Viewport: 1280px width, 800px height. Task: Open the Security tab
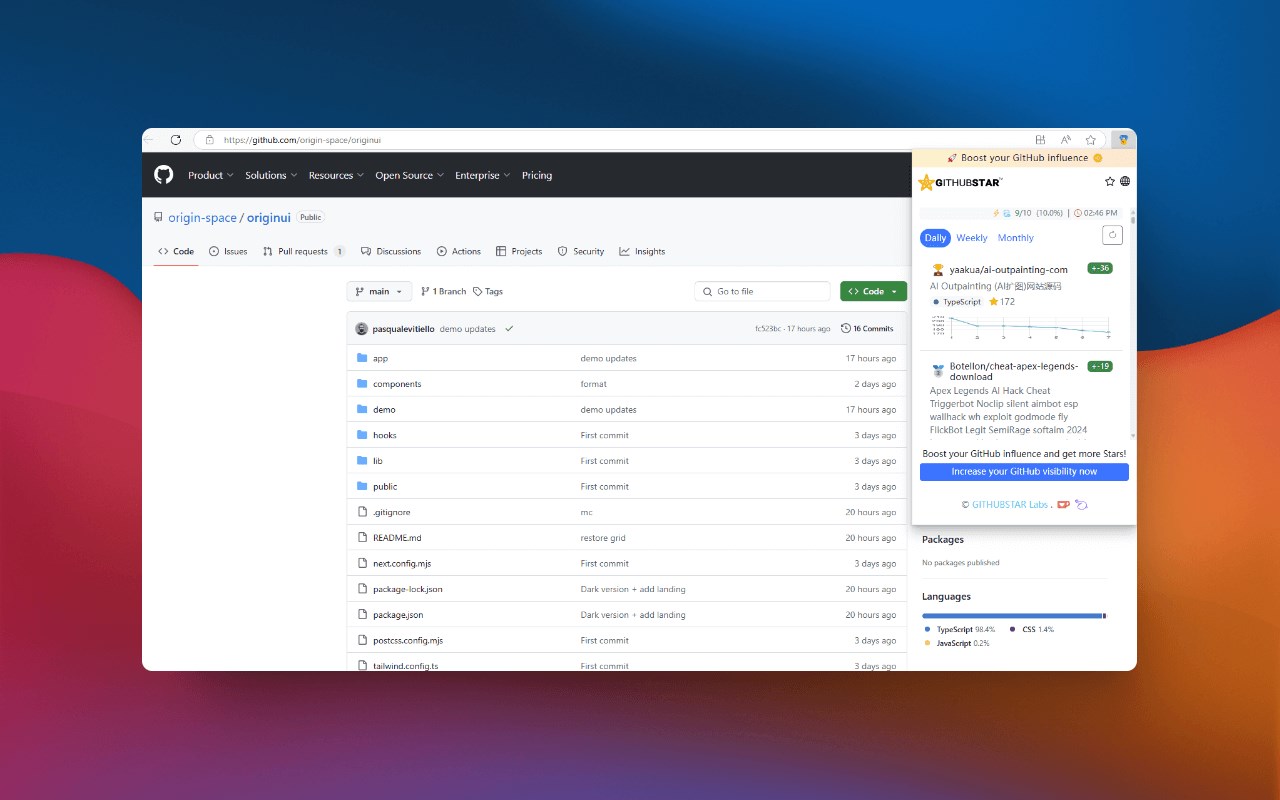coord(581,252)
